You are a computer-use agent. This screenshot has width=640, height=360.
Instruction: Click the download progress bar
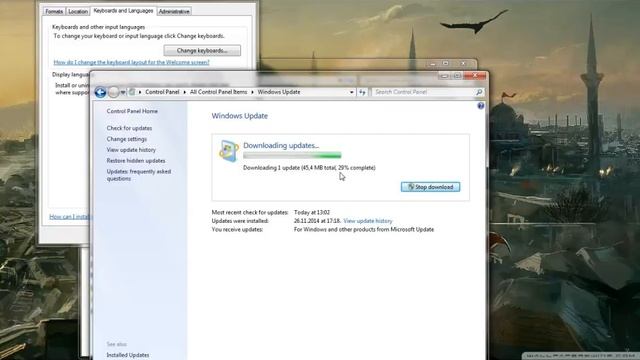(292, 155)
